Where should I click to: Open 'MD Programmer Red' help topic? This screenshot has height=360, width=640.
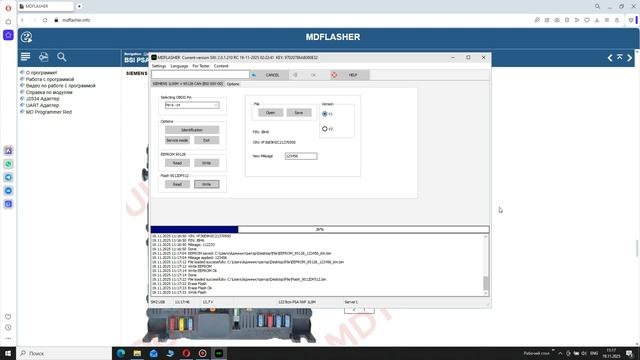tap(49, 112)
